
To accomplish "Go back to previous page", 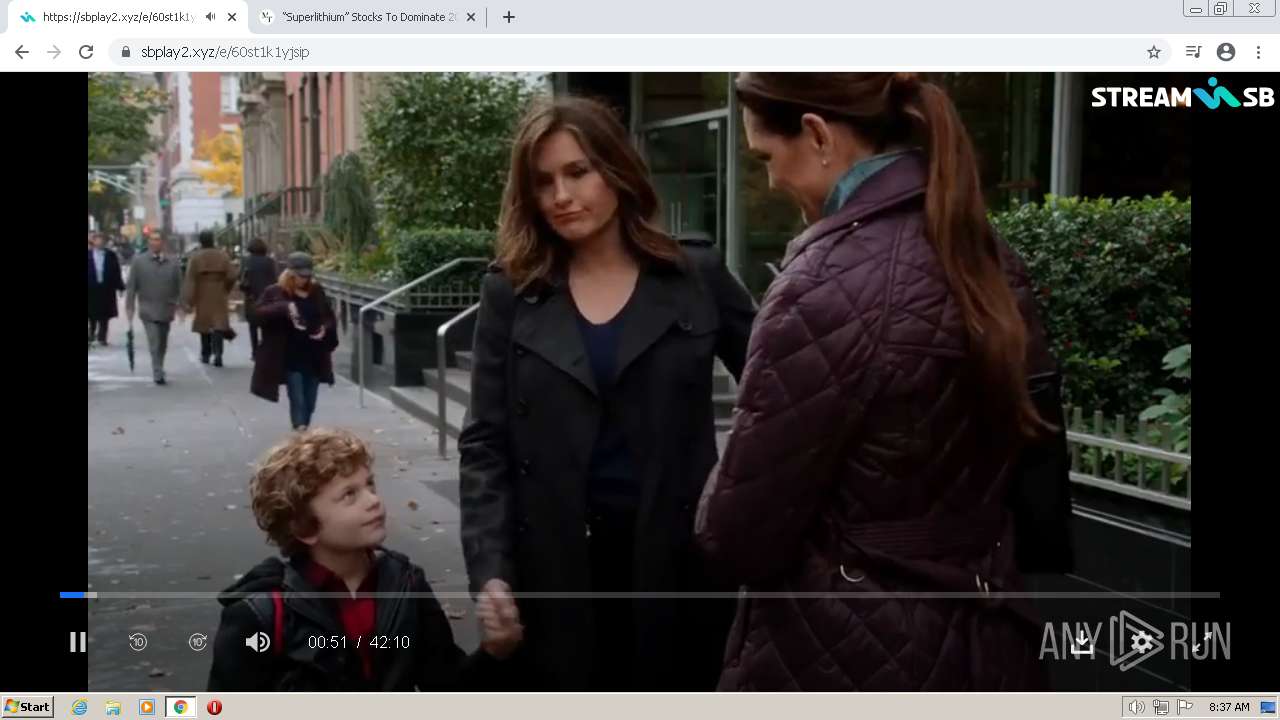I will pyautogui.click(x=22, y=52).
